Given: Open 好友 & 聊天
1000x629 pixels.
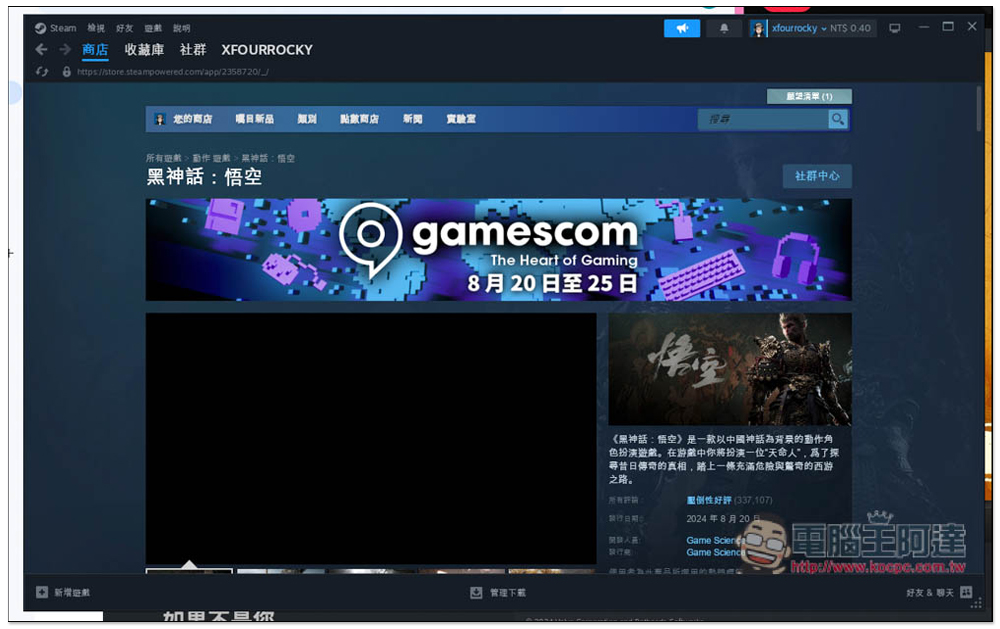Looking at the screenshot, I should (930, 593).
